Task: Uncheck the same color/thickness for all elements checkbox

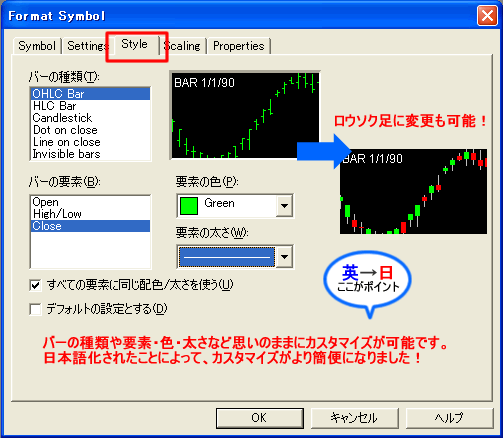Action: (35, 285)
